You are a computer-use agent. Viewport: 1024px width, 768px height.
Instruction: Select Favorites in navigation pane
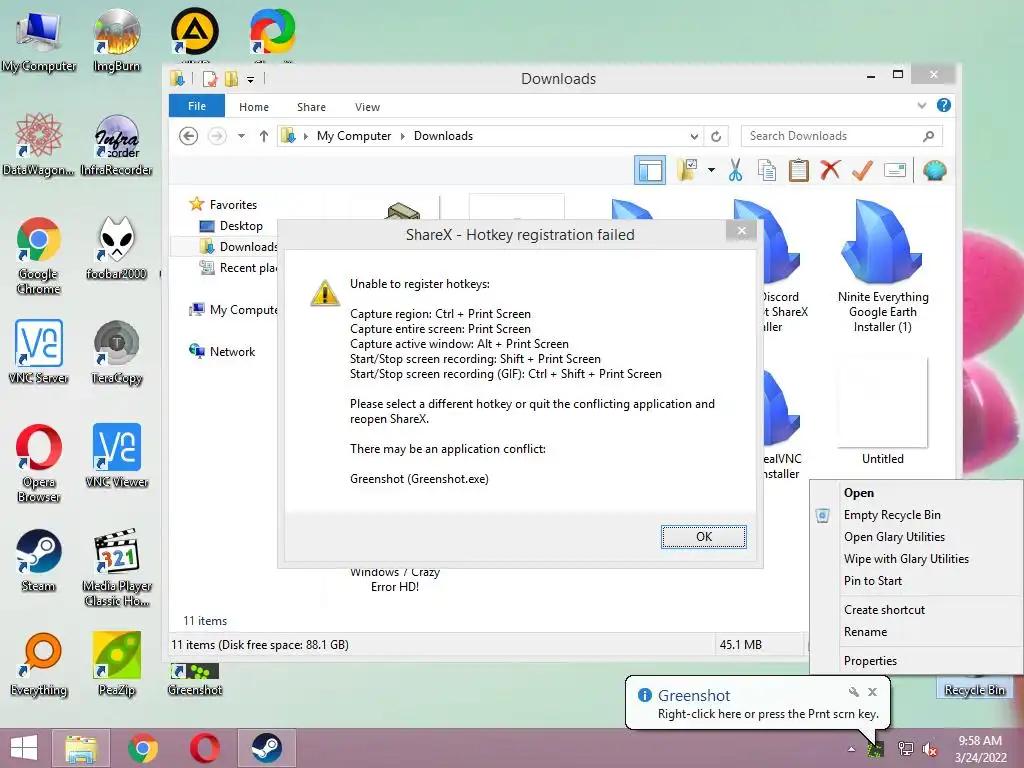tap(233, 204)
